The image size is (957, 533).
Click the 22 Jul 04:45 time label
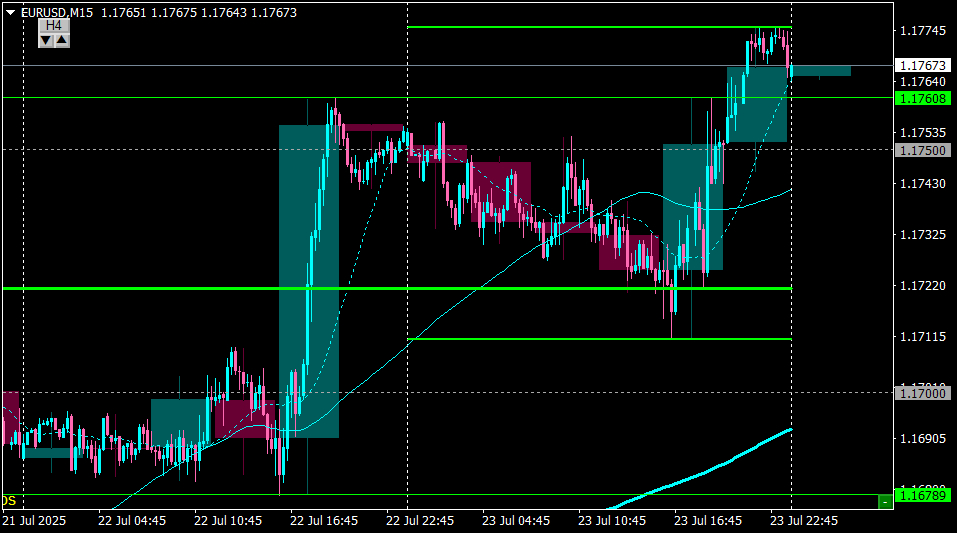tap(132, 521)
